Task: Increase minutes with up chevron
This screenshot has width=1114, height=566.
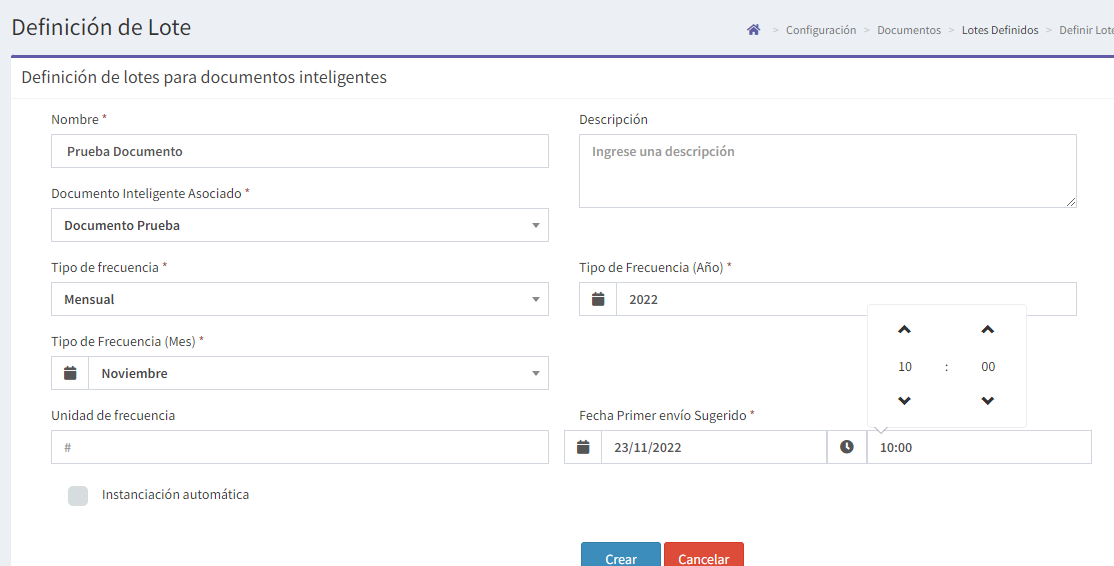Action: (x=988, y=330)
